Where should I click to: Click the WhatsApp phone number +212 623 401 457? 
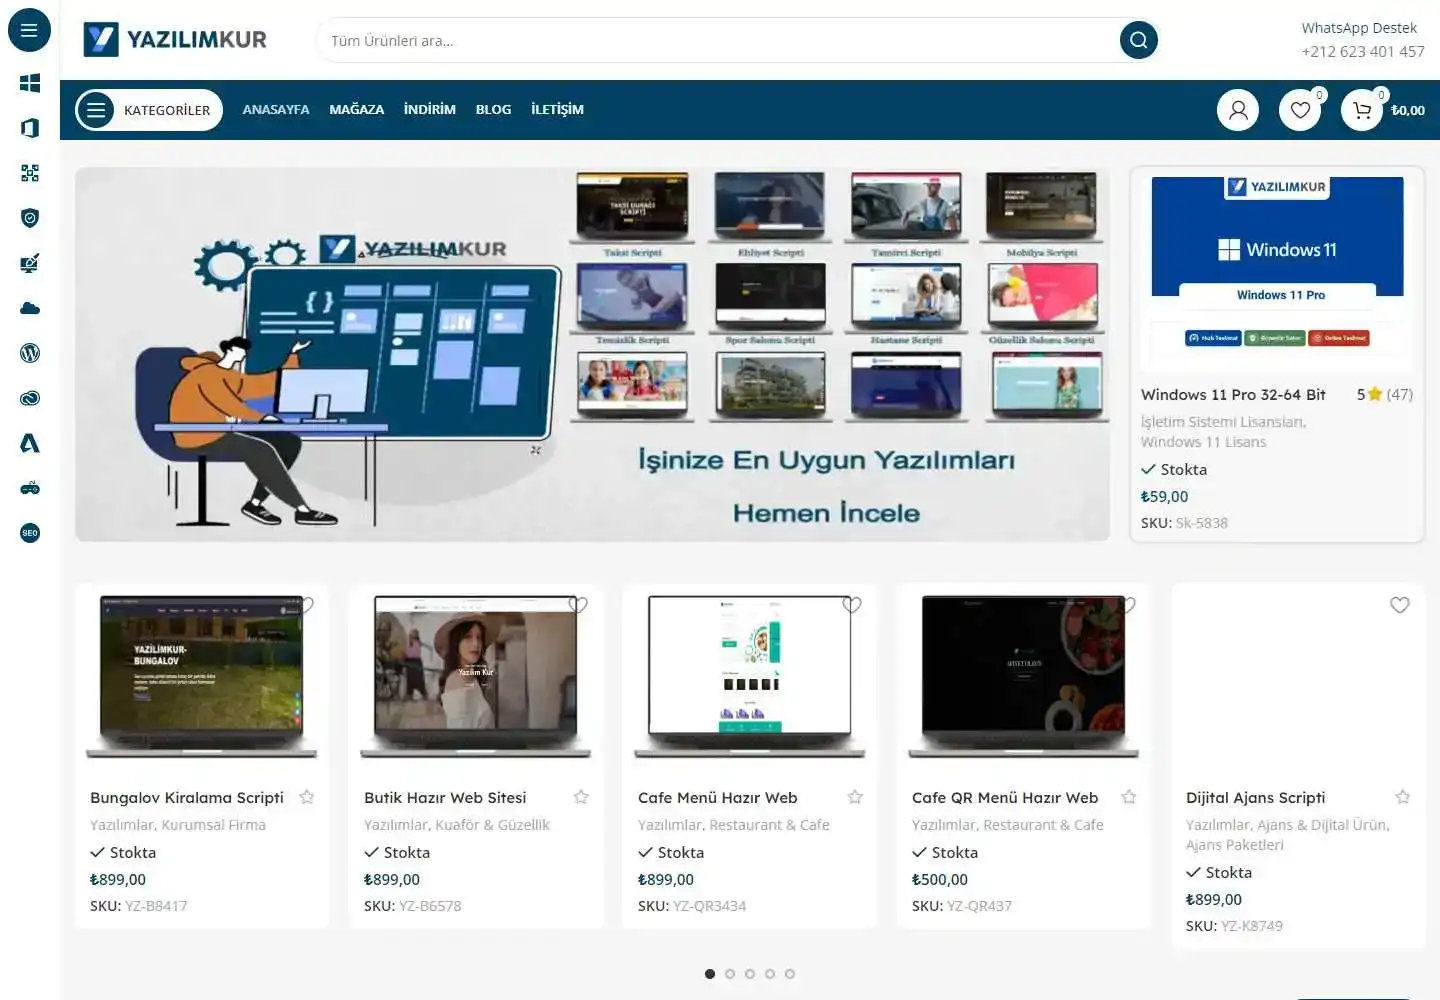pos(1363,52)
